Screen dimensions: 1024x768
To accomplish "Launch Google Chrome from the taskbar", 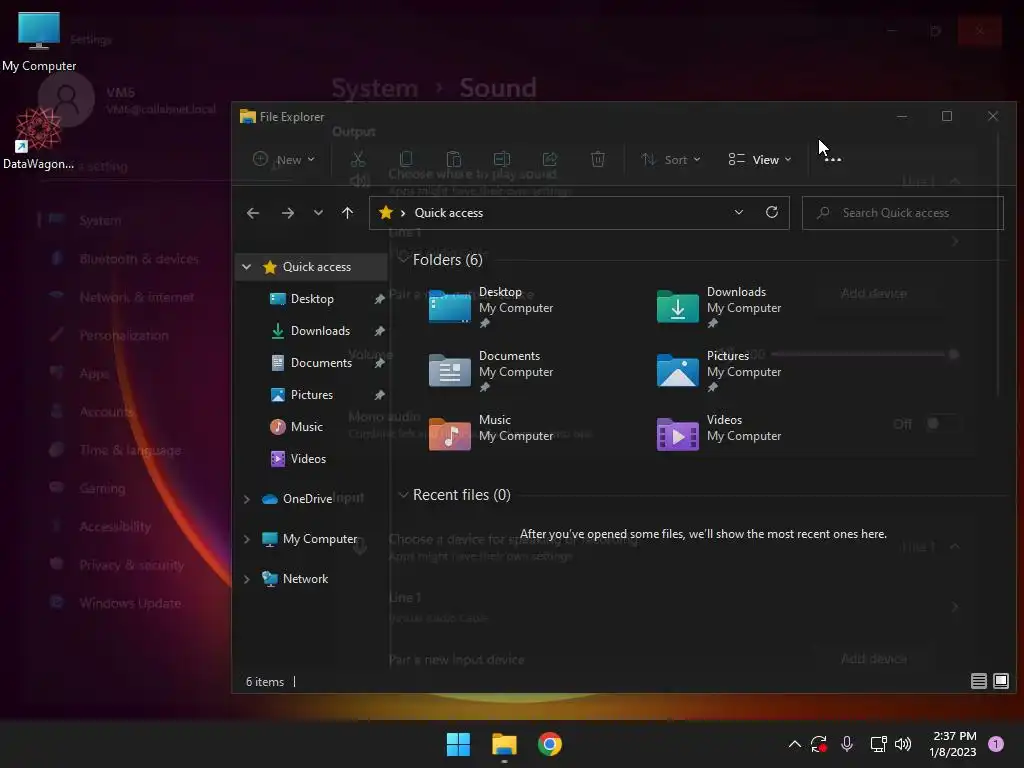I will click(550, 744).
